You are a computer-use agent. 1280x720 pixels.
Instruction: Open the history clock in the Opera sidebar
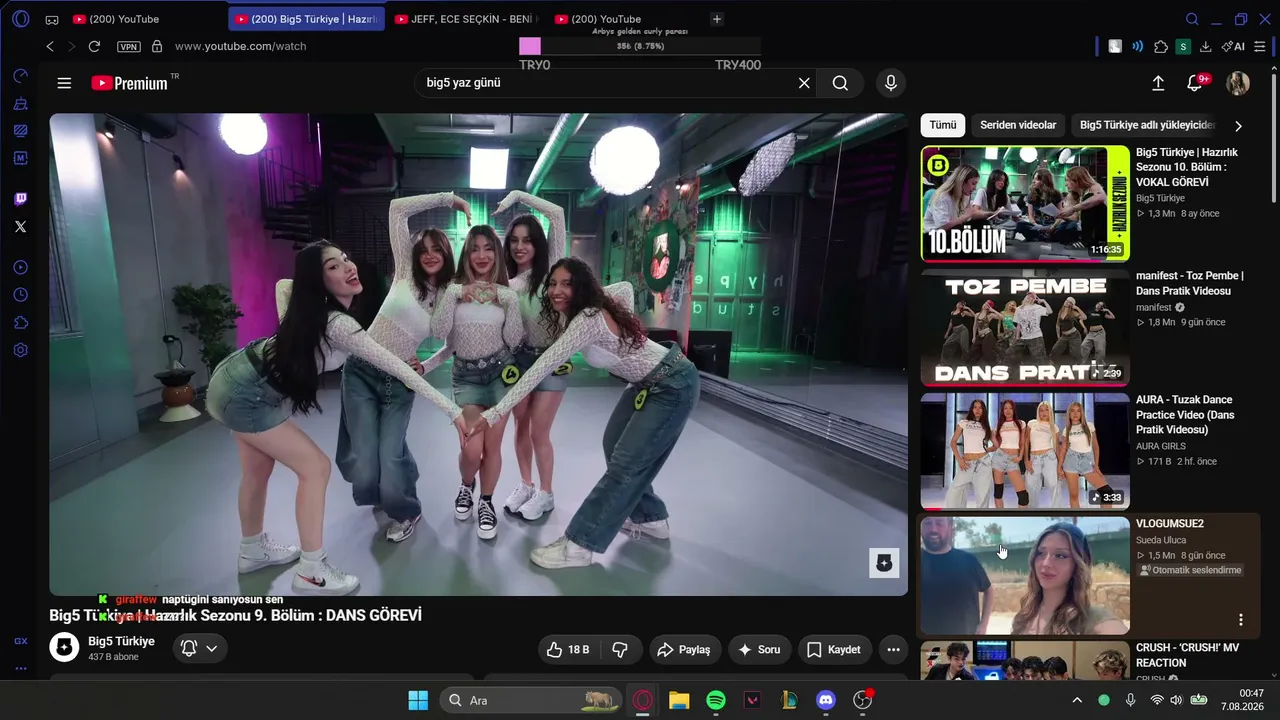20,295
